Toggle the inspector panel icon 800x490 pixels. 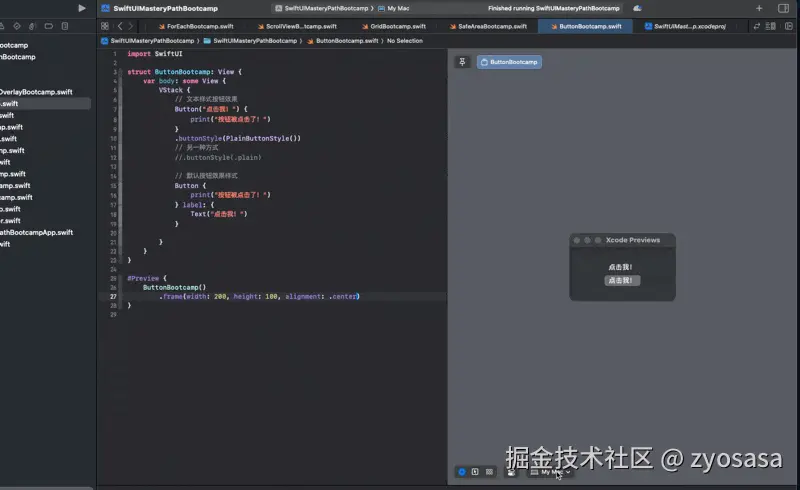point(783,8)
